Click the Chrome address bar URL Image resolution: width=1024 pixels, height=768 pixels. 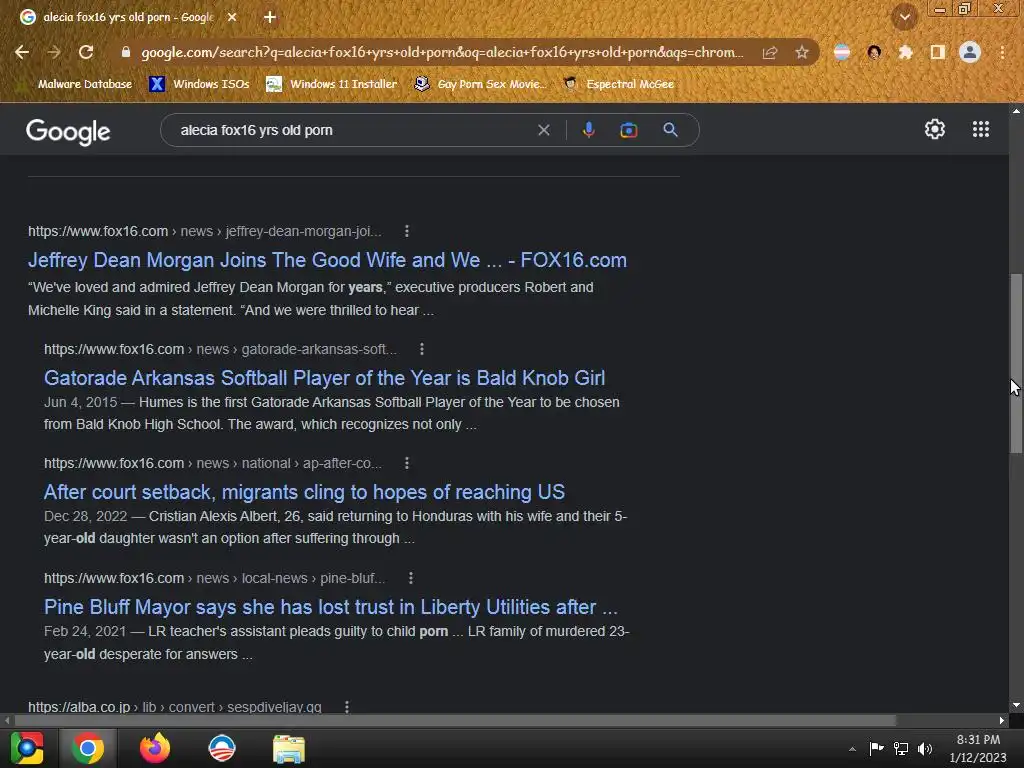pos(442,52)
